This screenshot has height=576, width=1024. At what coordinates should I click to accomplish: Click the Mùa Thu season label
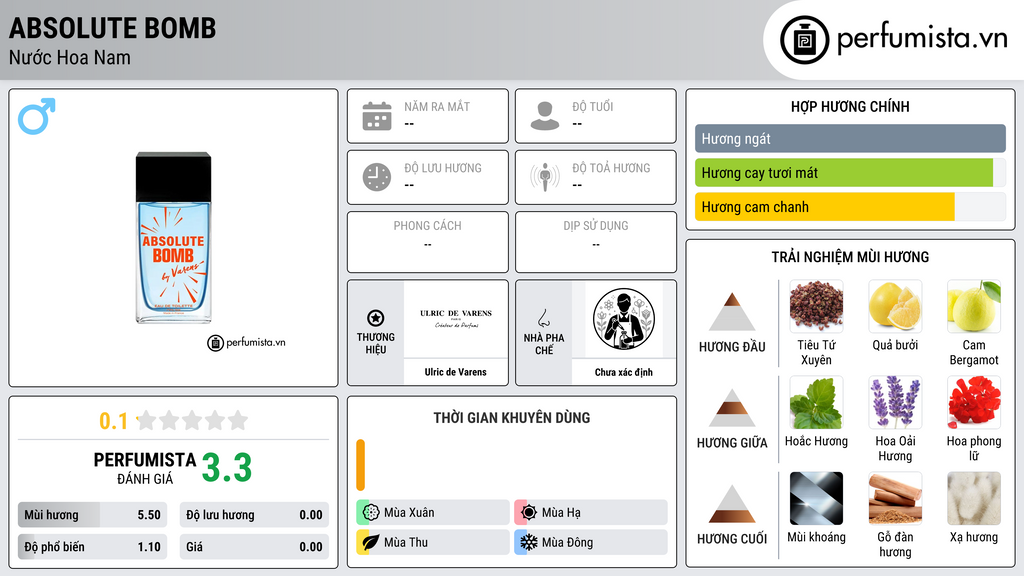click(x=406, y=543)
